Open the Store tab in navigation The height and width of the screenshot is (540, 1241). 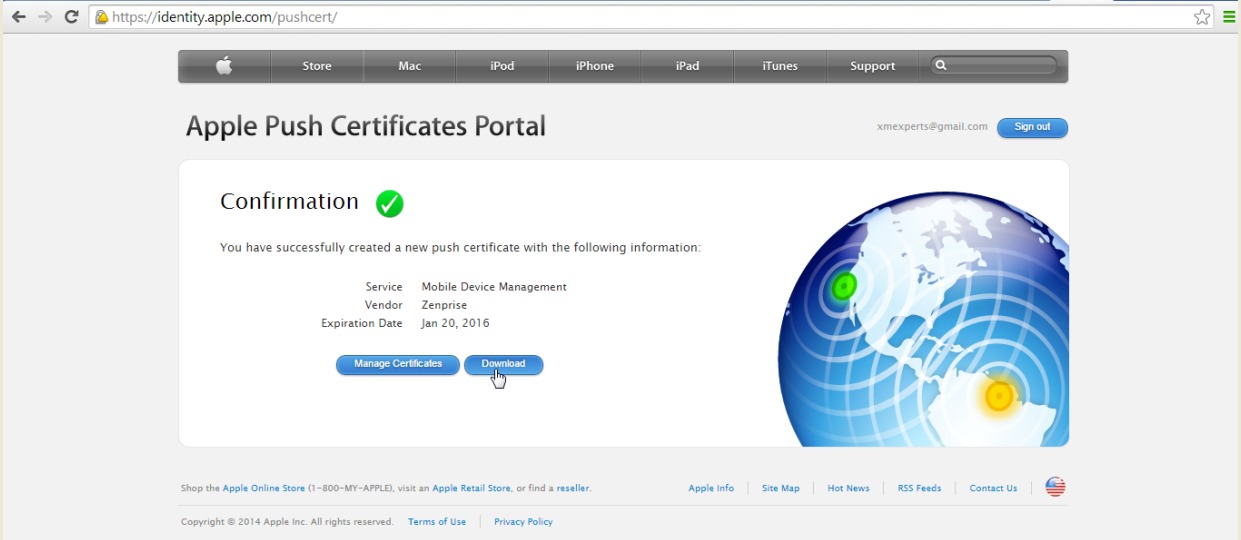point(317,66)
